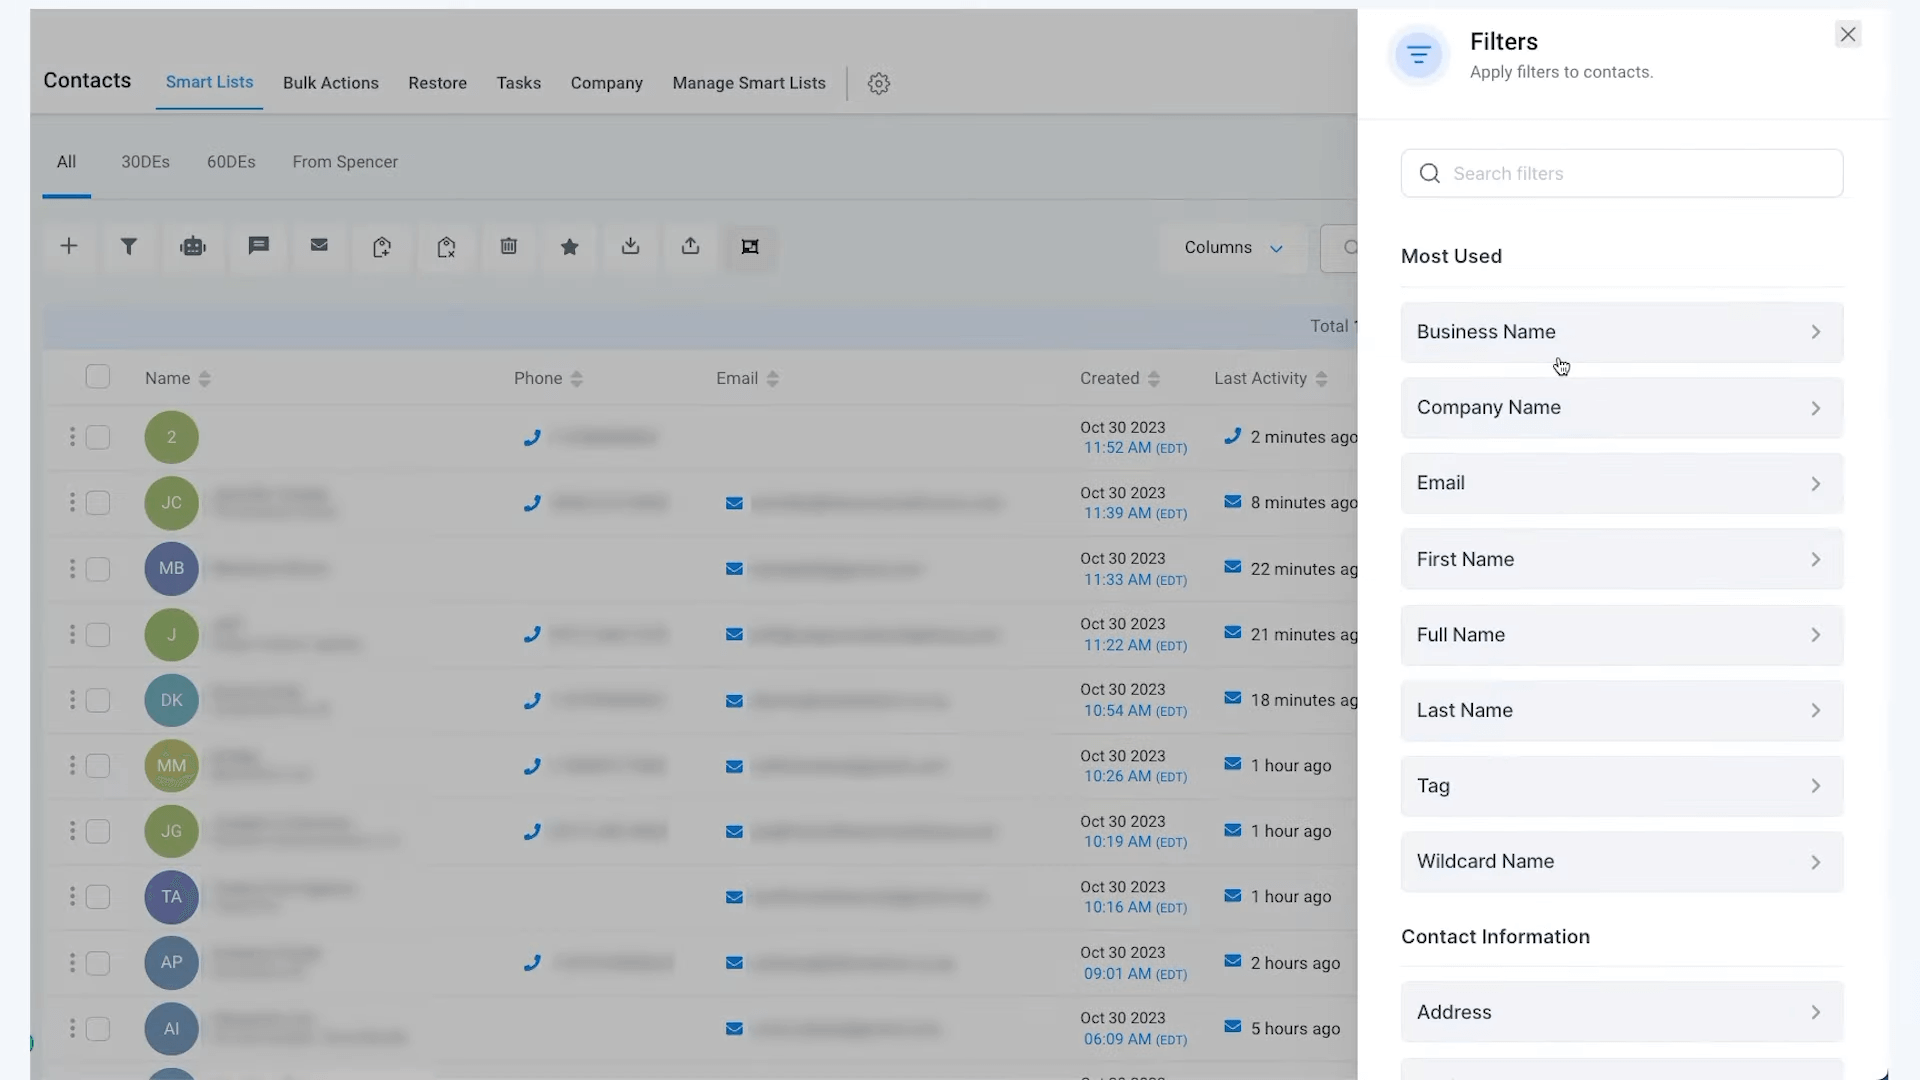Switch to the 30DEs smart list tab
Screen dimensions: 1920x1080
click(x=145, y=162)
